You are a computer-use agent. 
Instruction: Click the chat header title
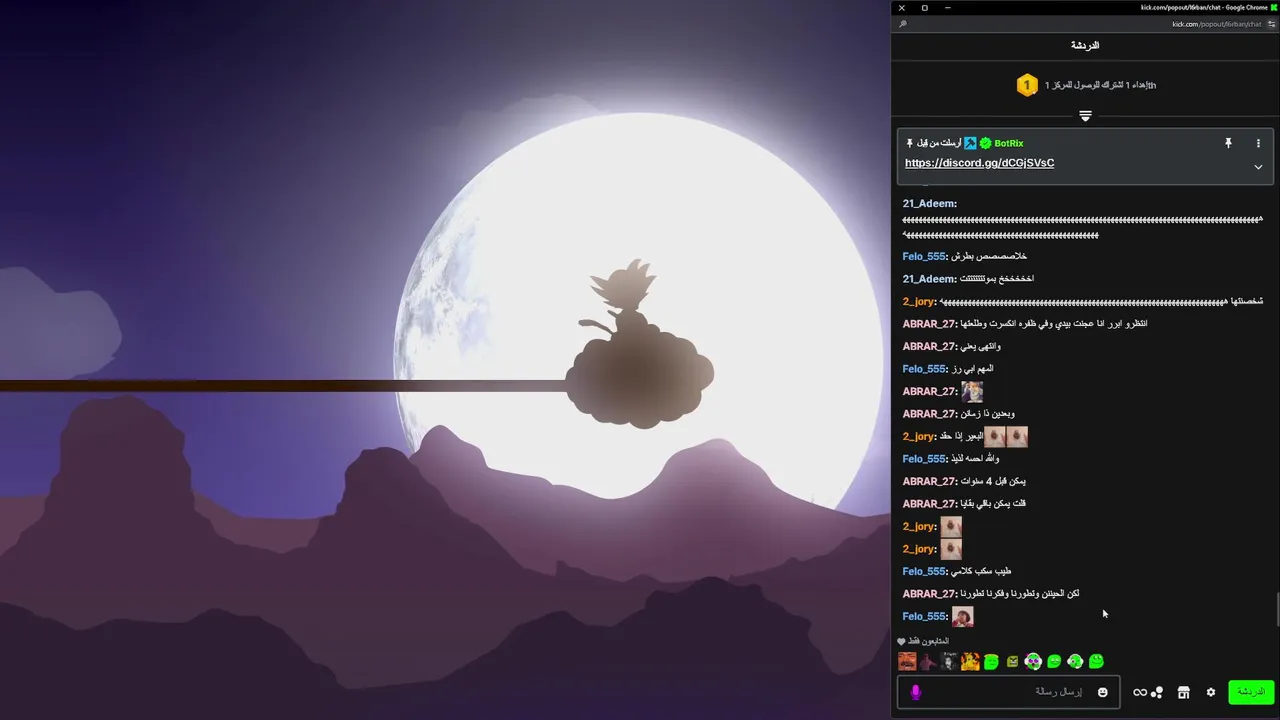click(1085, 46)
